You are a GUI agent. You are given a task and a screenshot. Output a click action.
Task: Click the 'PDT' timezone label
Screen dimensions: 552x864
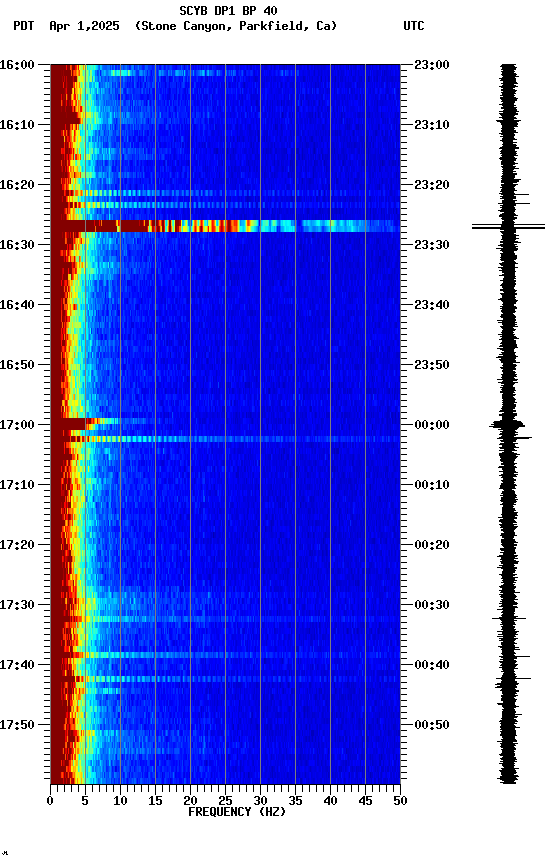(x=24, y=26)
